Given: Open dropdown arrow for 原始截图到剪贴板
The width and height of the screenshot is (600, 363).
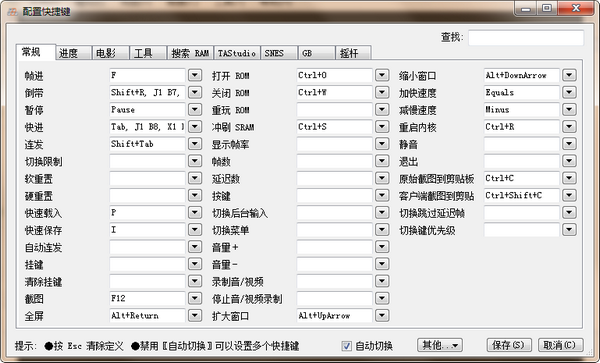Looking at the screenshot, I should click(x=569, y=178).
